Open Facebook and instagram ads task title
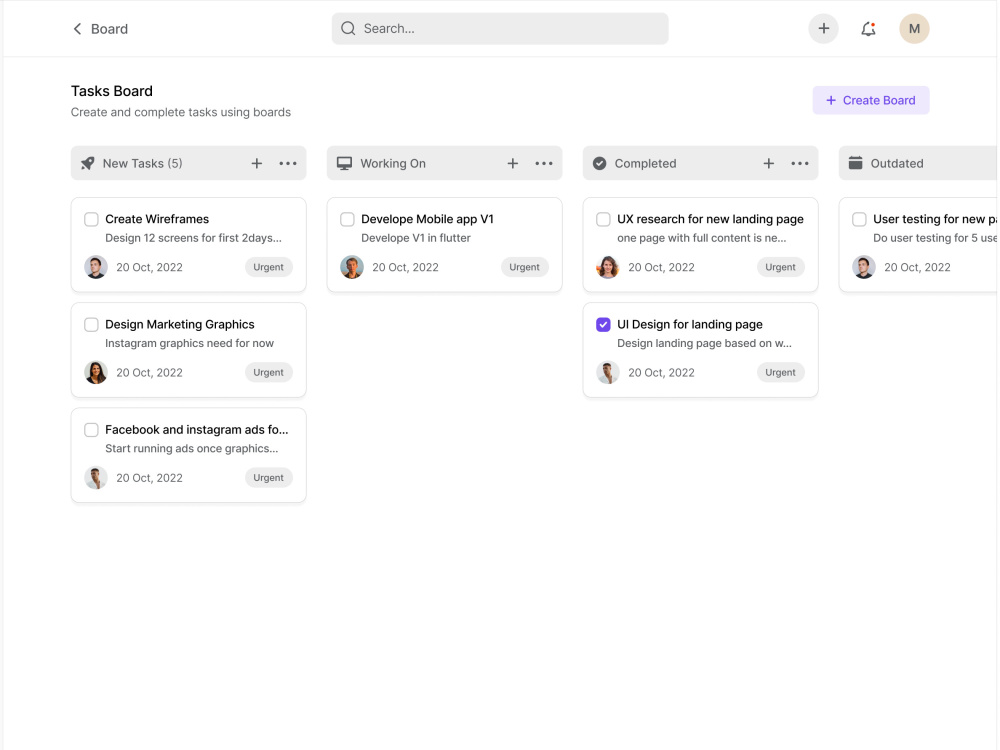 pos(196,429)
